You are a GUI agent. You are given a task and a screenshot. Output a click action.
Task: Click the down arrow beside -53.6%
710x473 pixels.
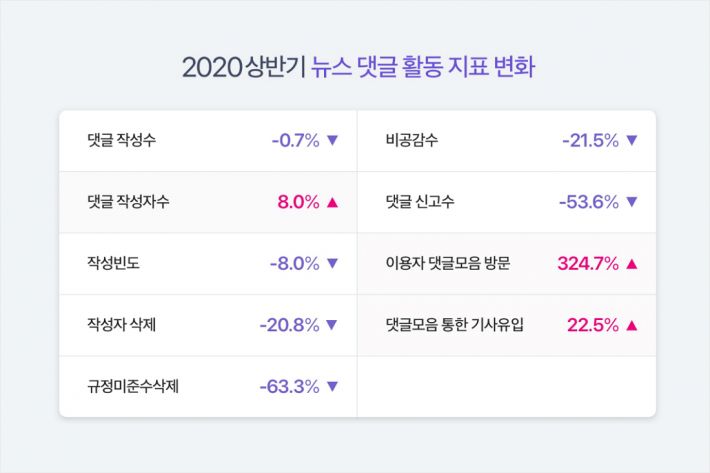click(x=631, y=202)
